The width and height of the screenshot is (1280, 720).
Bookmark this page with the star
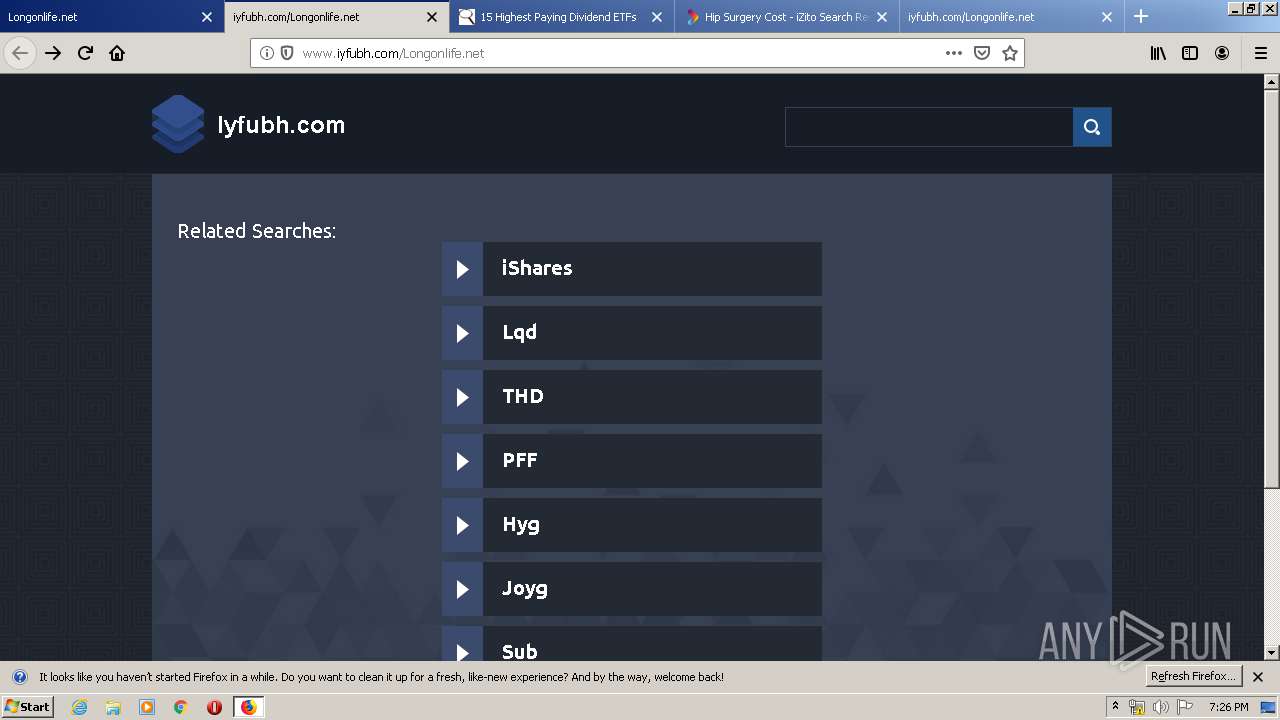click(x=1010, y=53)
